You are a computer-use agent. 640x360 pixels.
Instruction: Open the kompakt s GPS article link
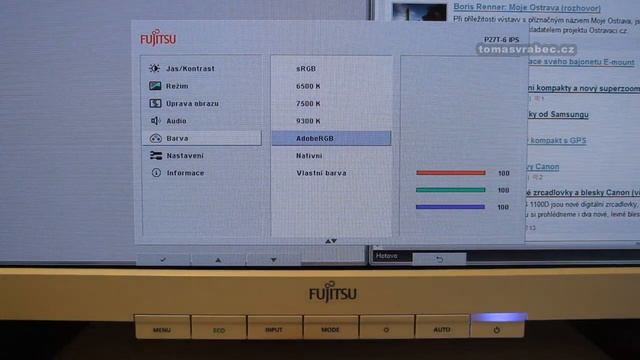click(558, 140)
